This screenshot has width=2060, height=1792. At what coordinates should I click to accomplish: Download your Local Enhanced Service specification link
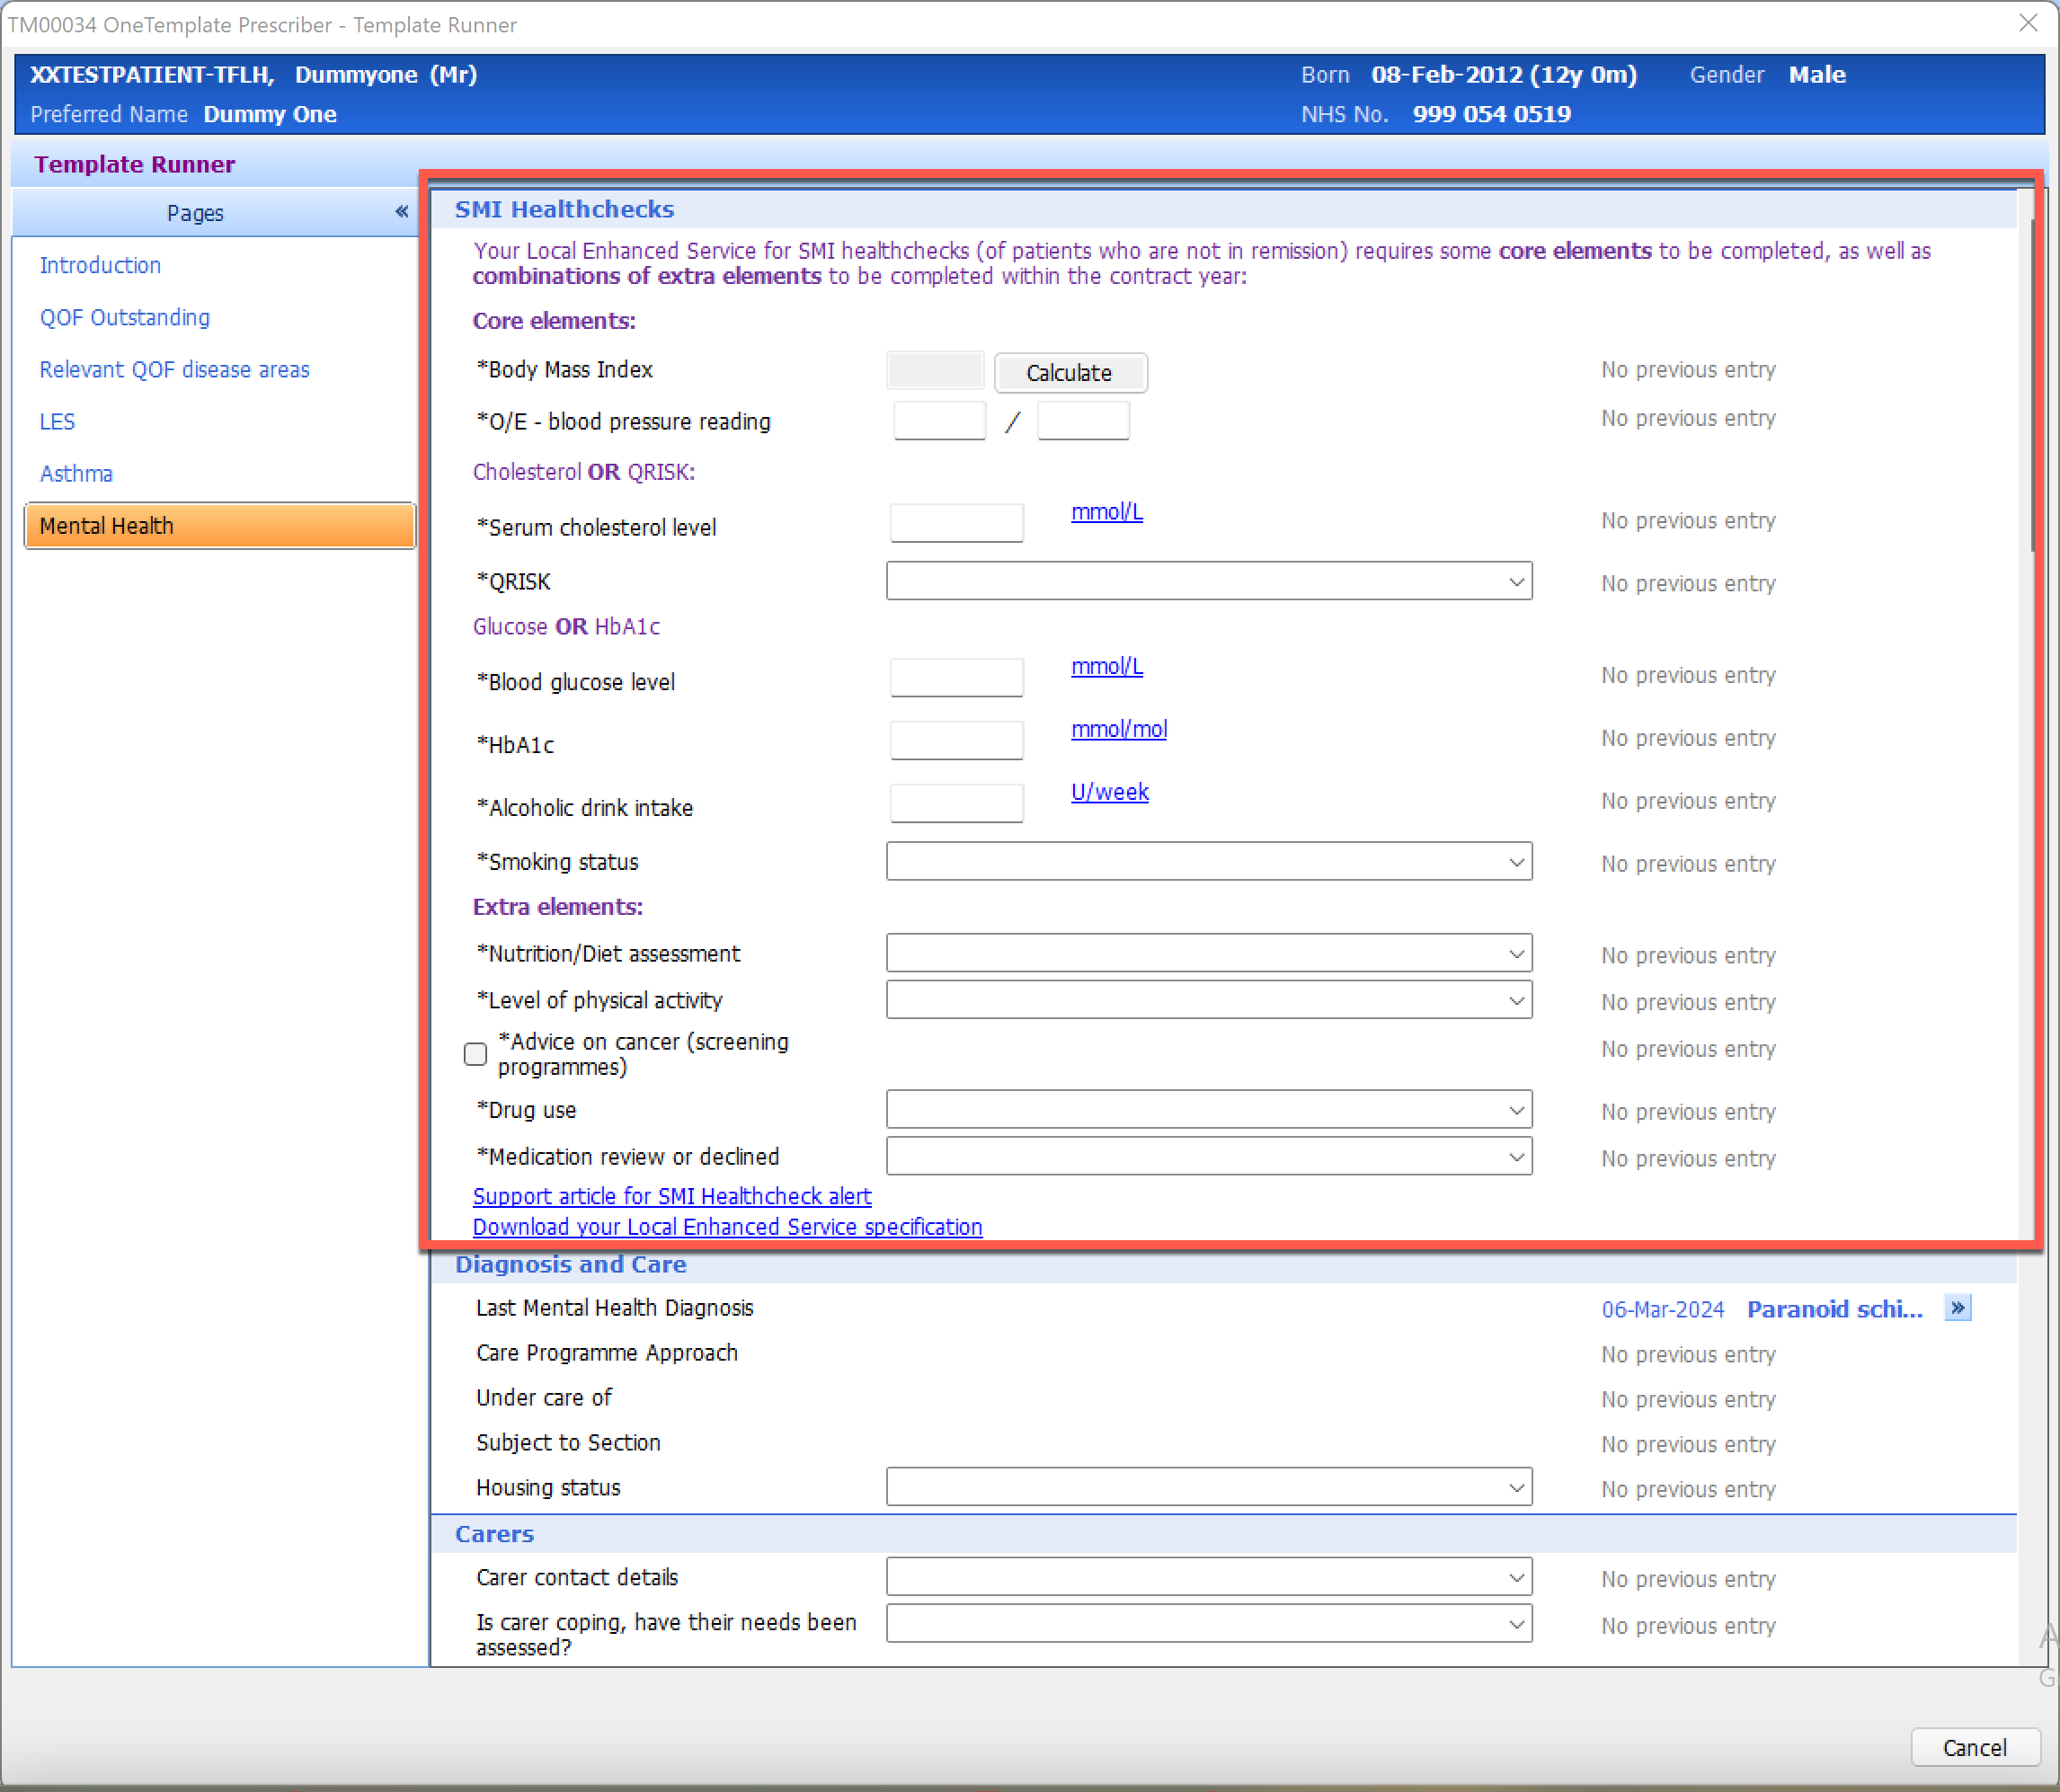point(727,1227)
